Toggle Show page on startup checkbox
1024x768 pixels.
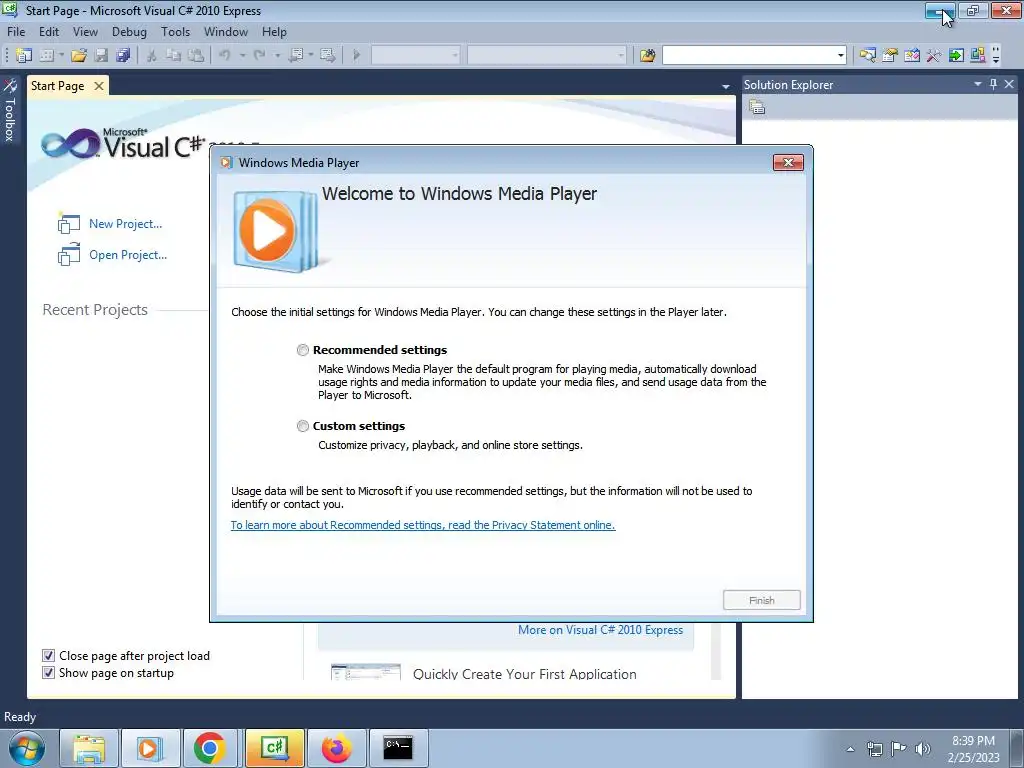[48, 673]
